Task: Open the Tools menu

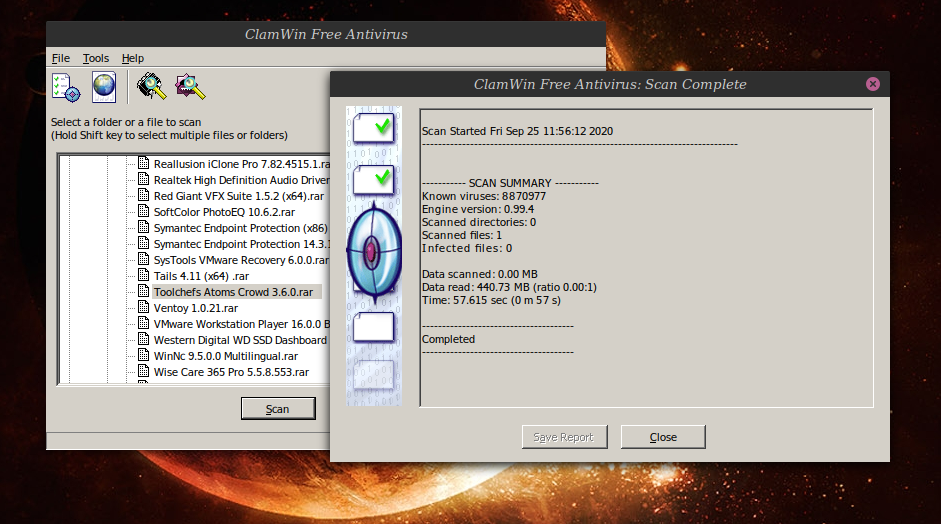Action: 96,58
